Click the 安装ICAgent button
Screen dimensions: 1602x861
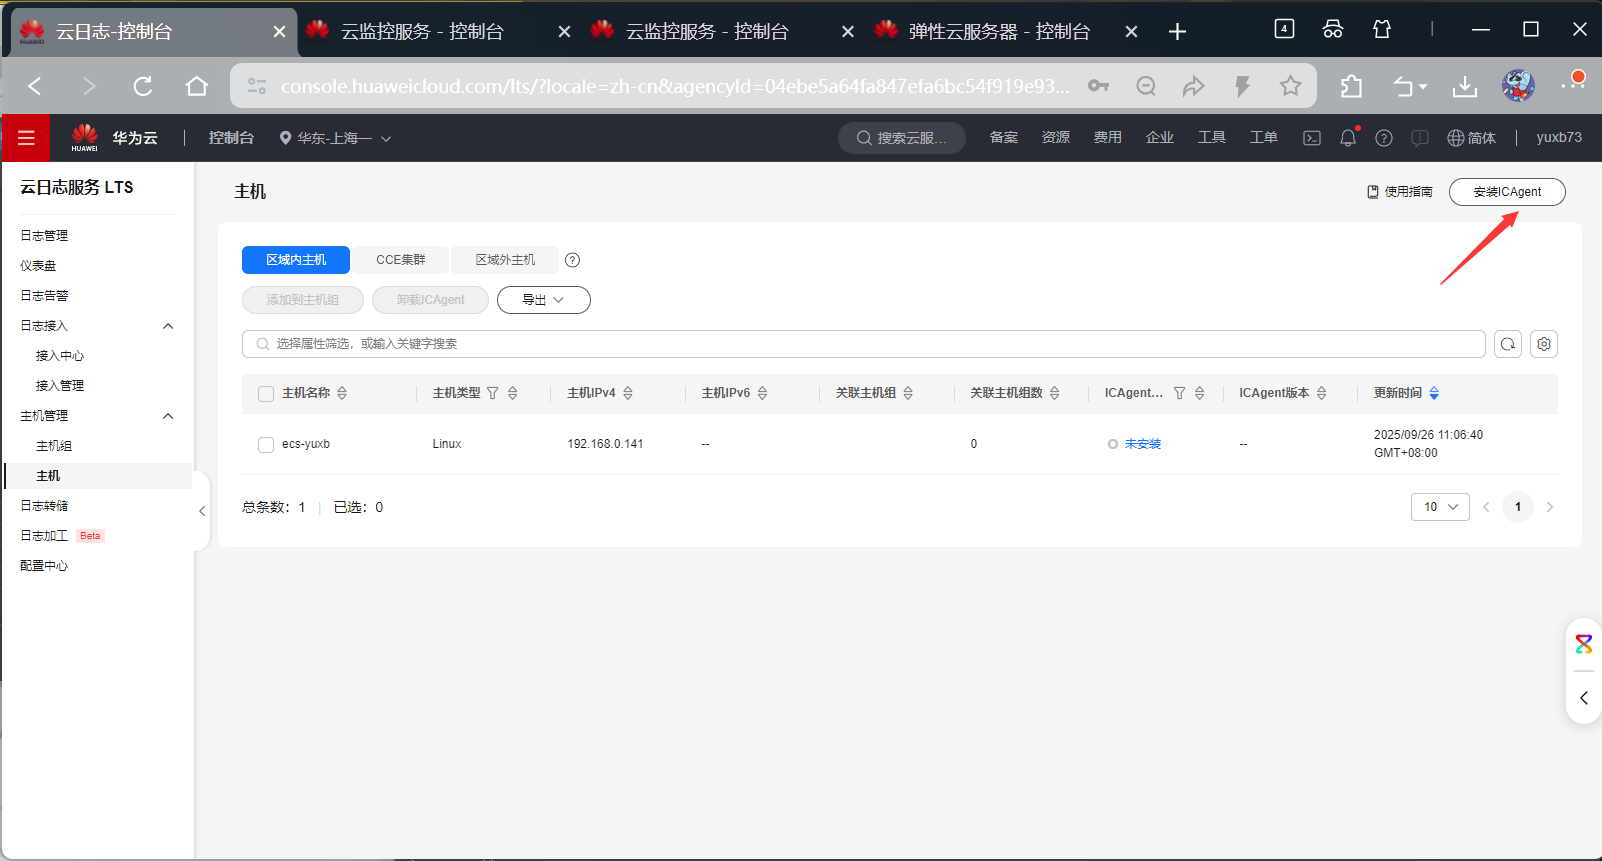[x=1507, y=192]
